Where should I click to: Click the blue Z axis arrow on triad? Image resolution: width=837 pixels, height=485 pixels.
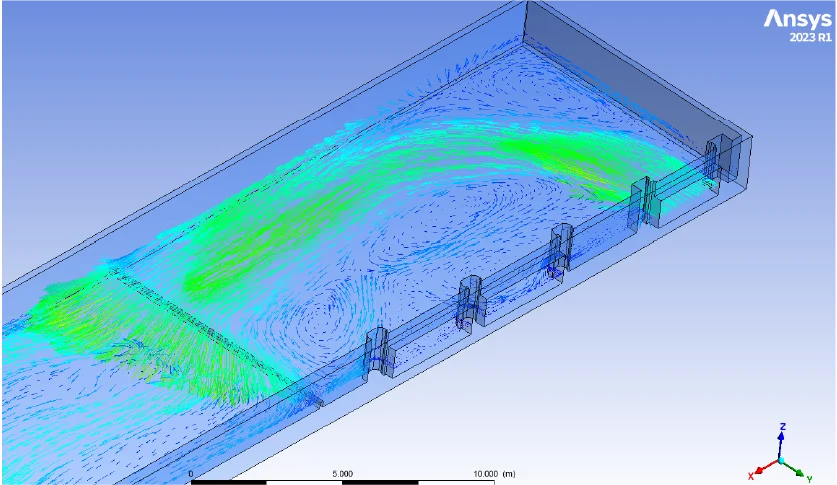point(781,443)
